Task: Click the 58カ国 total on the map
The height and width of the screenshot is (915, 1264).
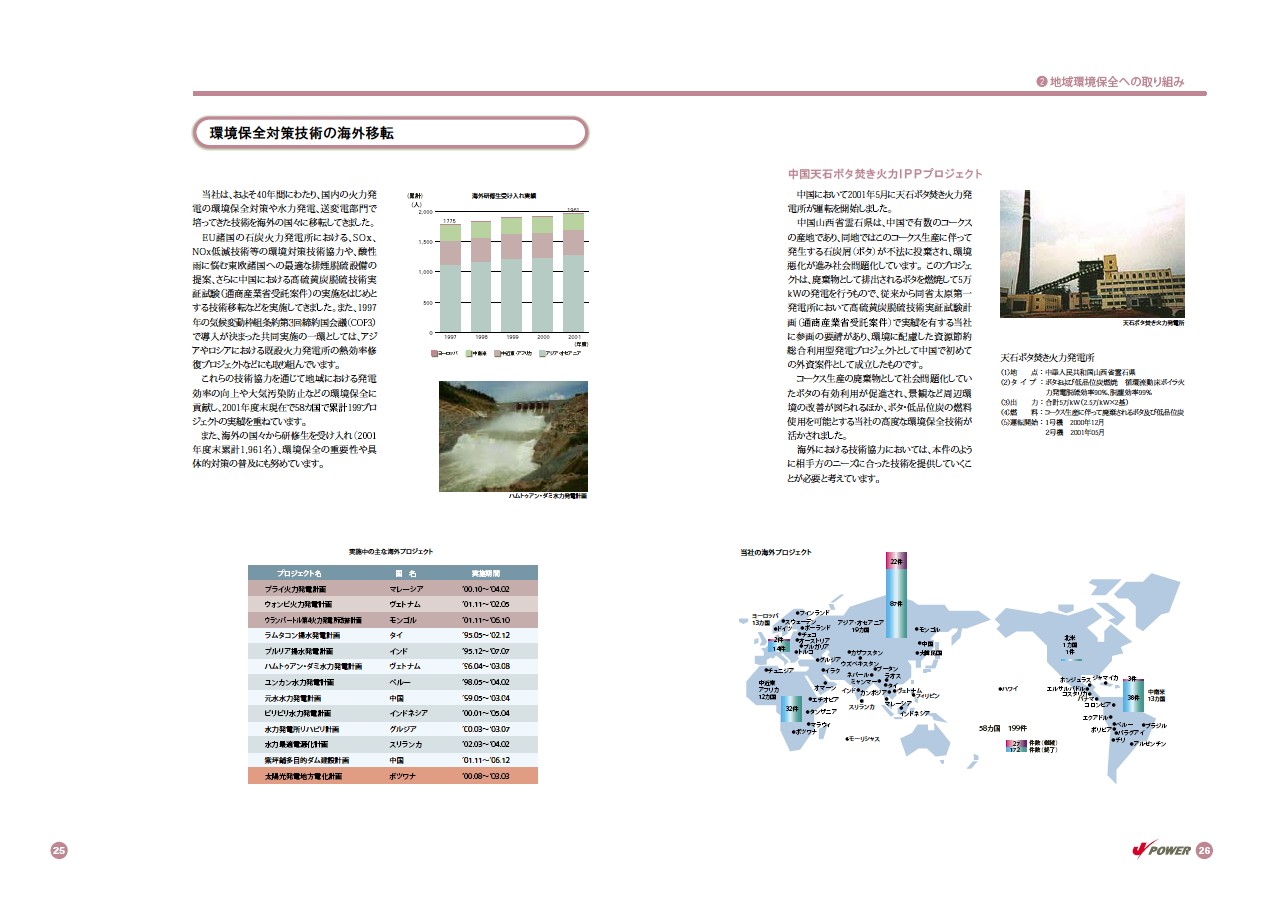Action: pyautogui.click(x=990, y=727)
